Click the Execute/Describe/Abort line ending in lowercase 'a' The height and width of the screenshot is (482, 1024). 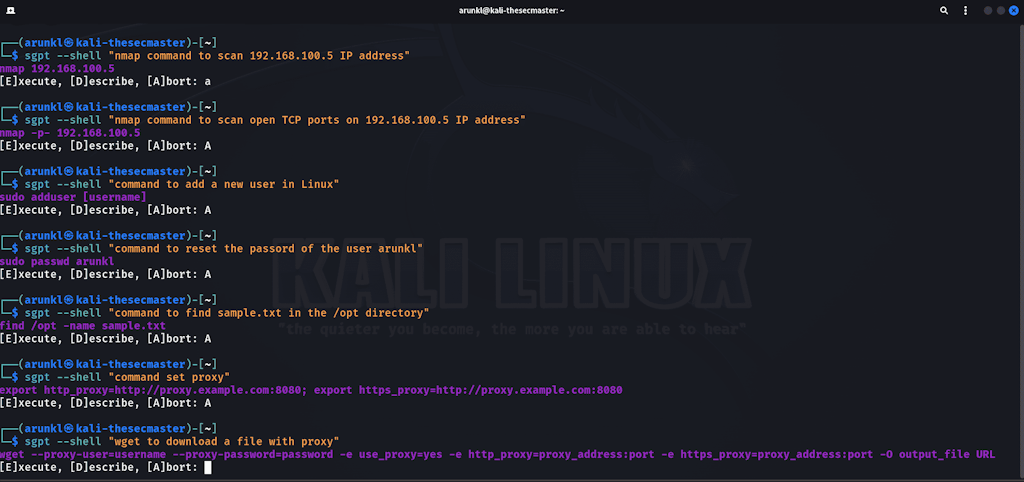[x=106, y=82]
